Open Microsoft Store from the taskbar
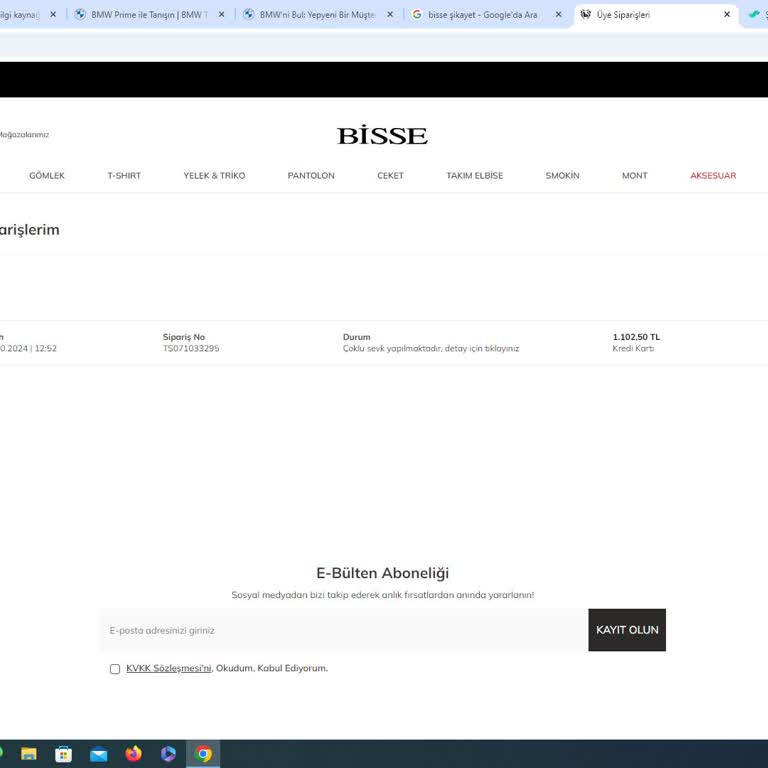The width and height of the screenshot is (768, 768). [x=63, y=753]
